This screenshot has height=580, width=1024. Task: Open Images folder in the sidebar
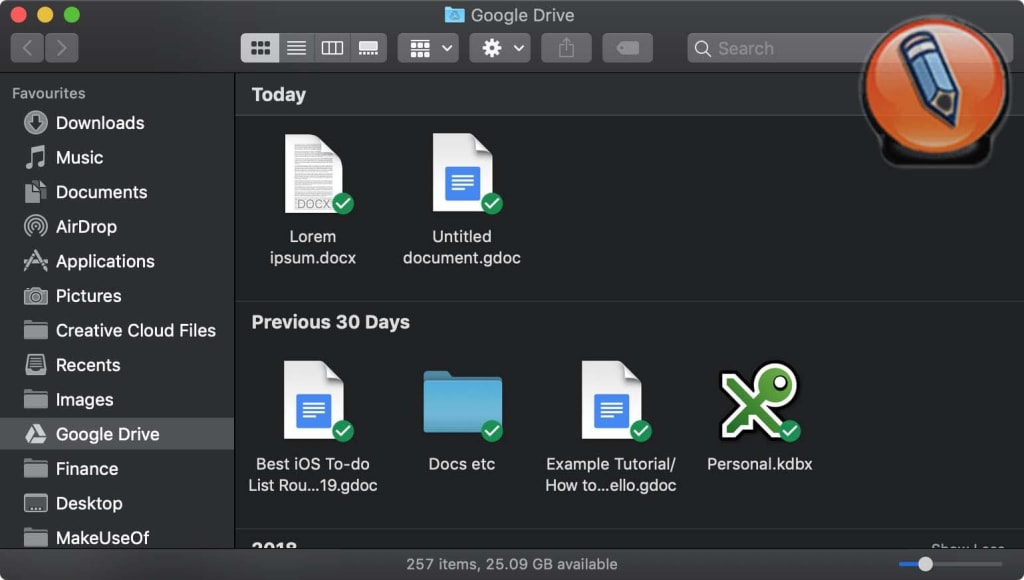click(x=117, y=400)
